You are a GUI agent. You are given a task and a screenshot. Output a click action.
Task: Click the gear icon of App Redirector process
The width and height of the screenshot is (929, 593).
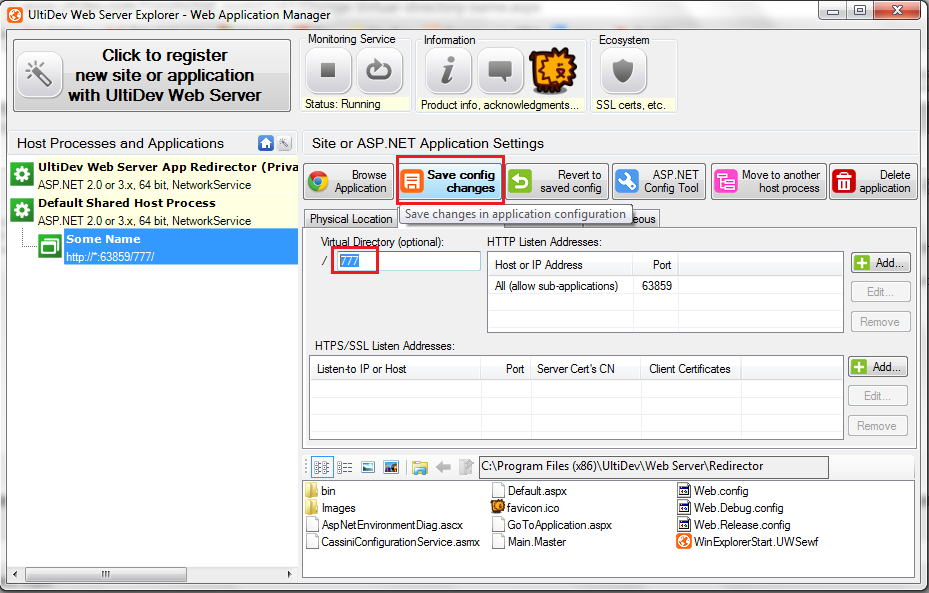click(22, 174)
